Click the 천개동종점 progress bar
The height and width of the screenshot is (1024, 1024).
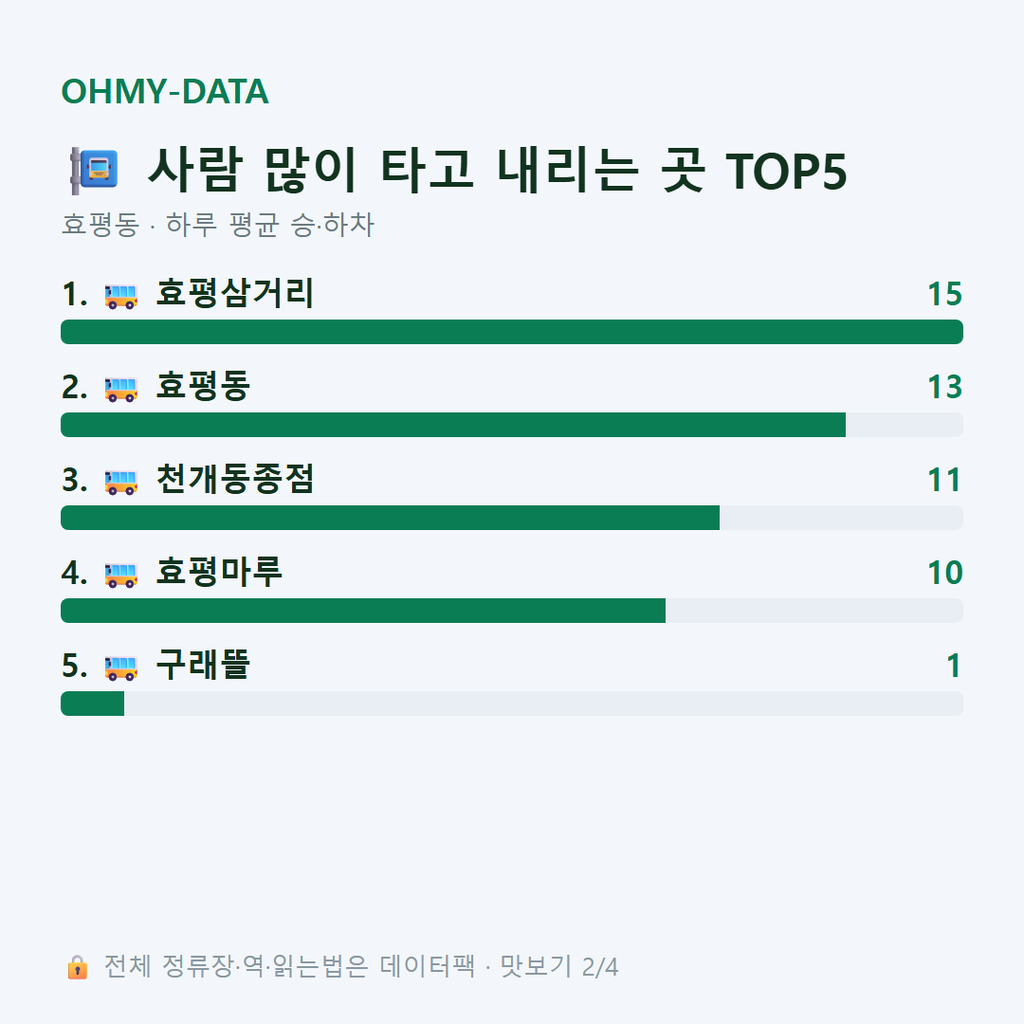pyautogui.click(x=512, y=517)
